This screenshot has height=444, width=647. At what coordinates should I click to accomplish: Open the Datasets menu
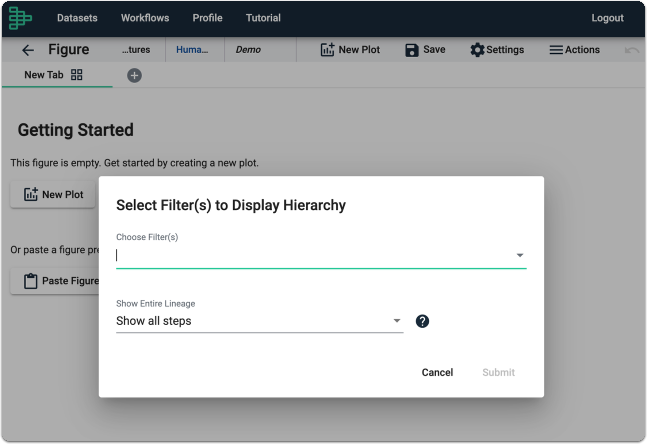pos(77,18)
